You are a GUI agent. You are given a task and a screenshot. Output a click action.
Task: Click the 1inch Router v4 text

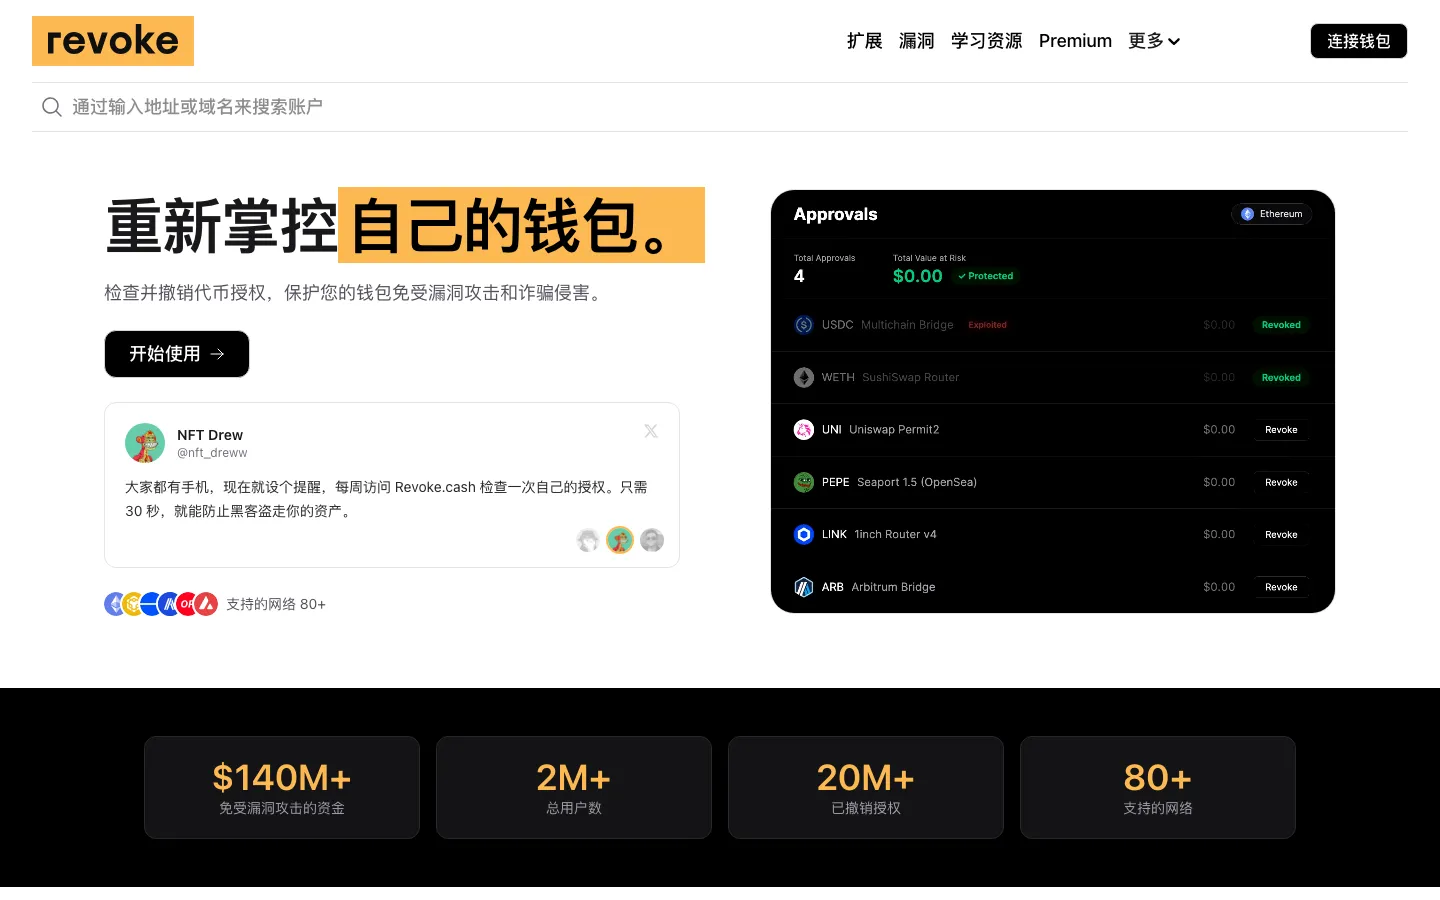(895, 535)
